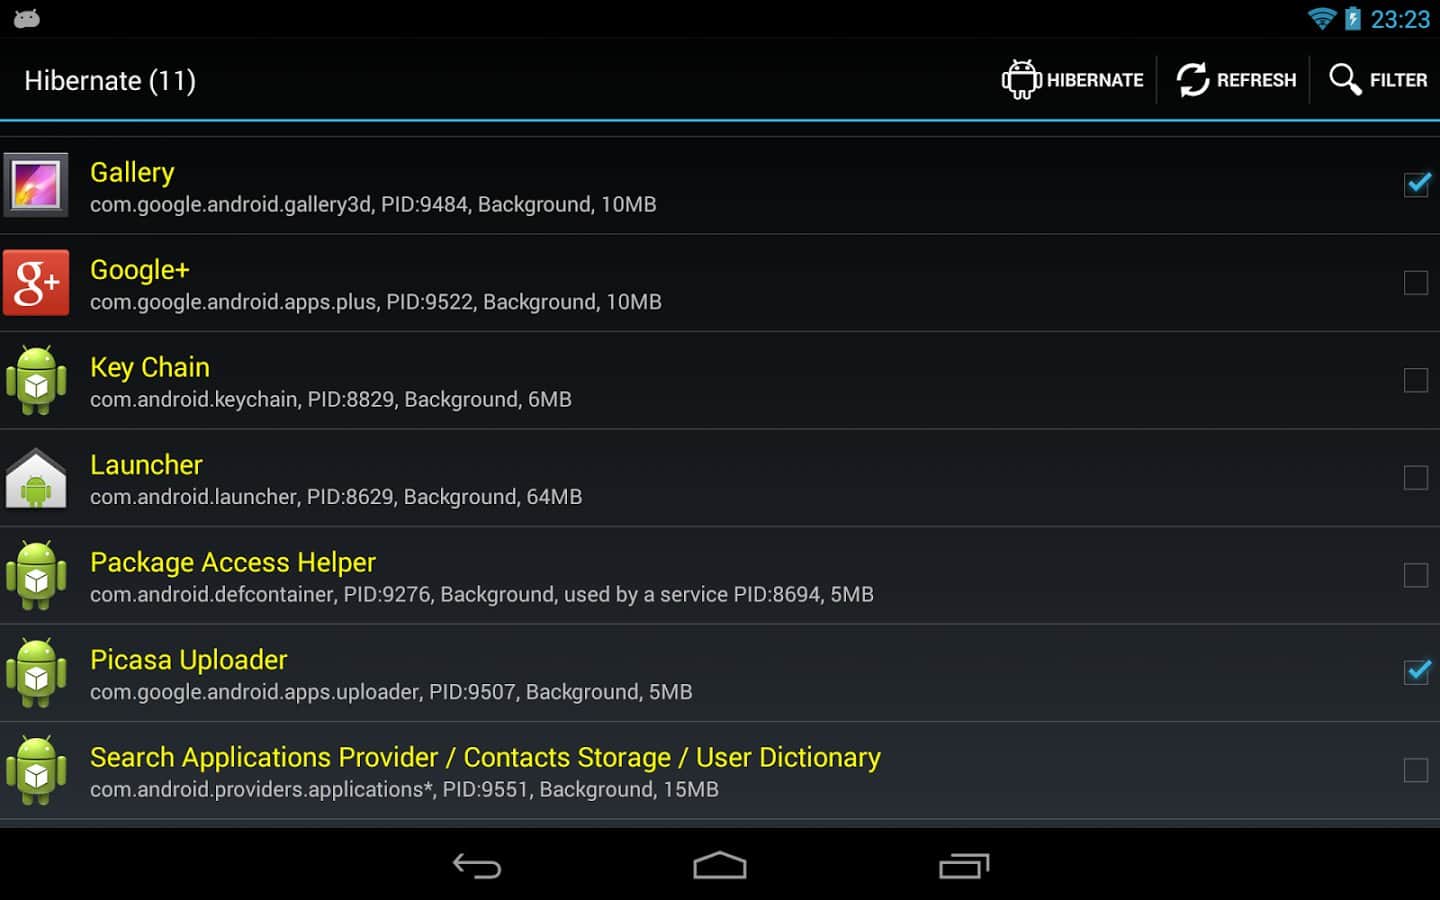This screenshot has width=1440, height=900.
Task: Open the Filter magnifier icon
Action: pos(1345,79)
